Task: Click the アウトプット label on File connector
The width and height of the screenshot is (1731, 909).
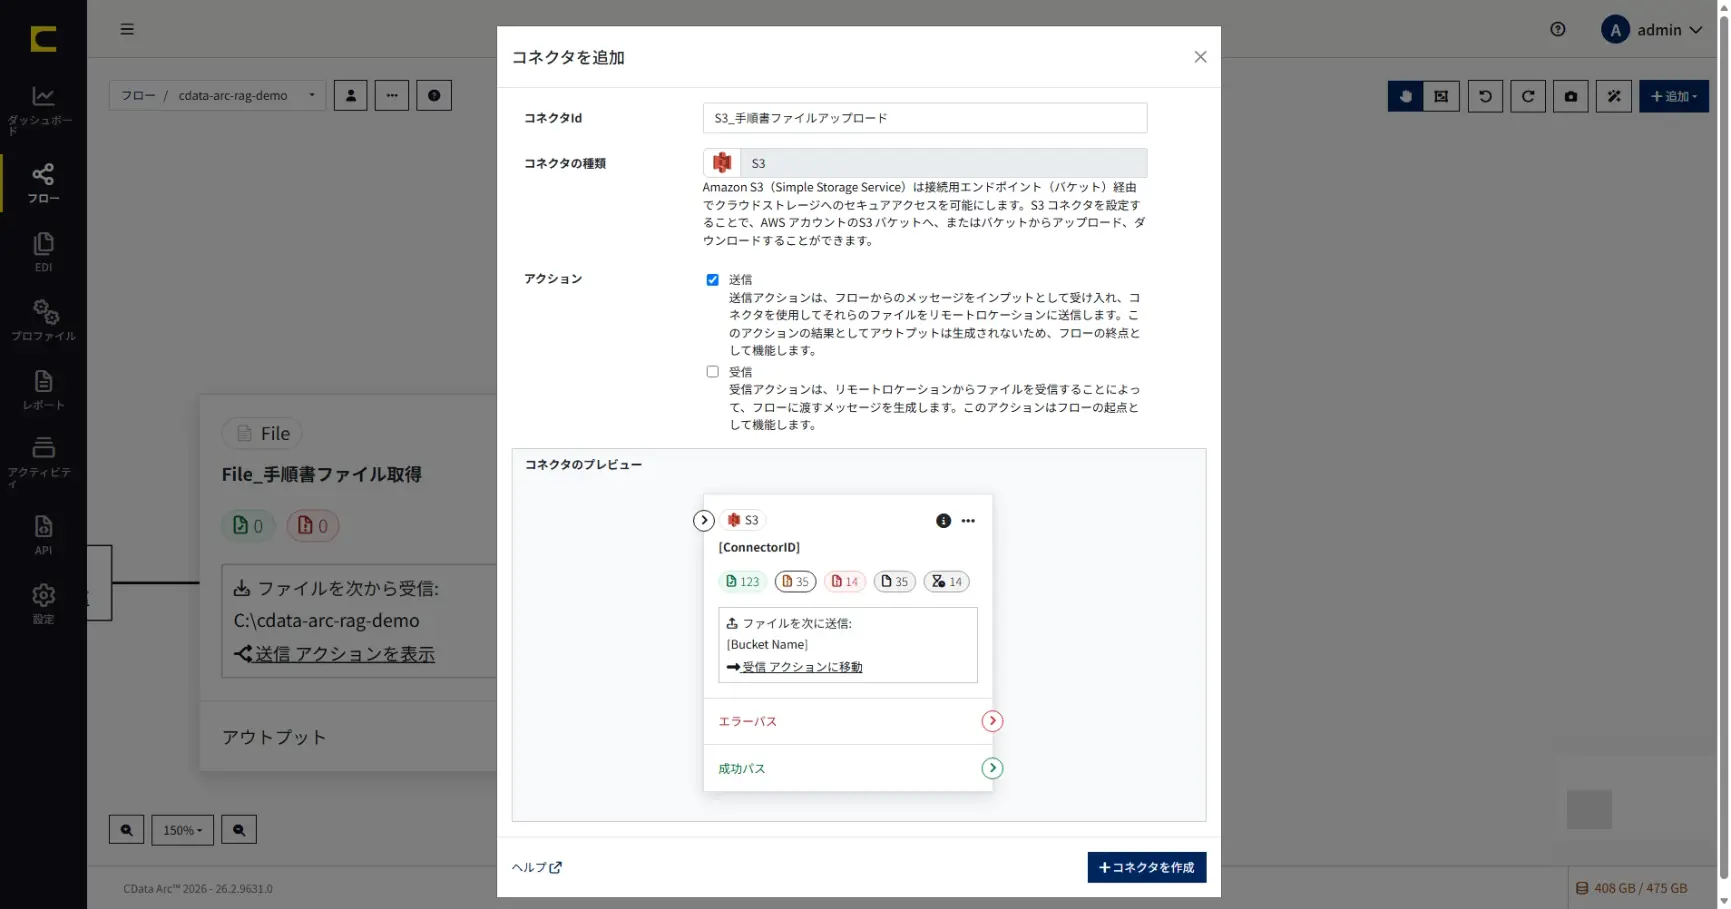Action: [x=274, y=737]
